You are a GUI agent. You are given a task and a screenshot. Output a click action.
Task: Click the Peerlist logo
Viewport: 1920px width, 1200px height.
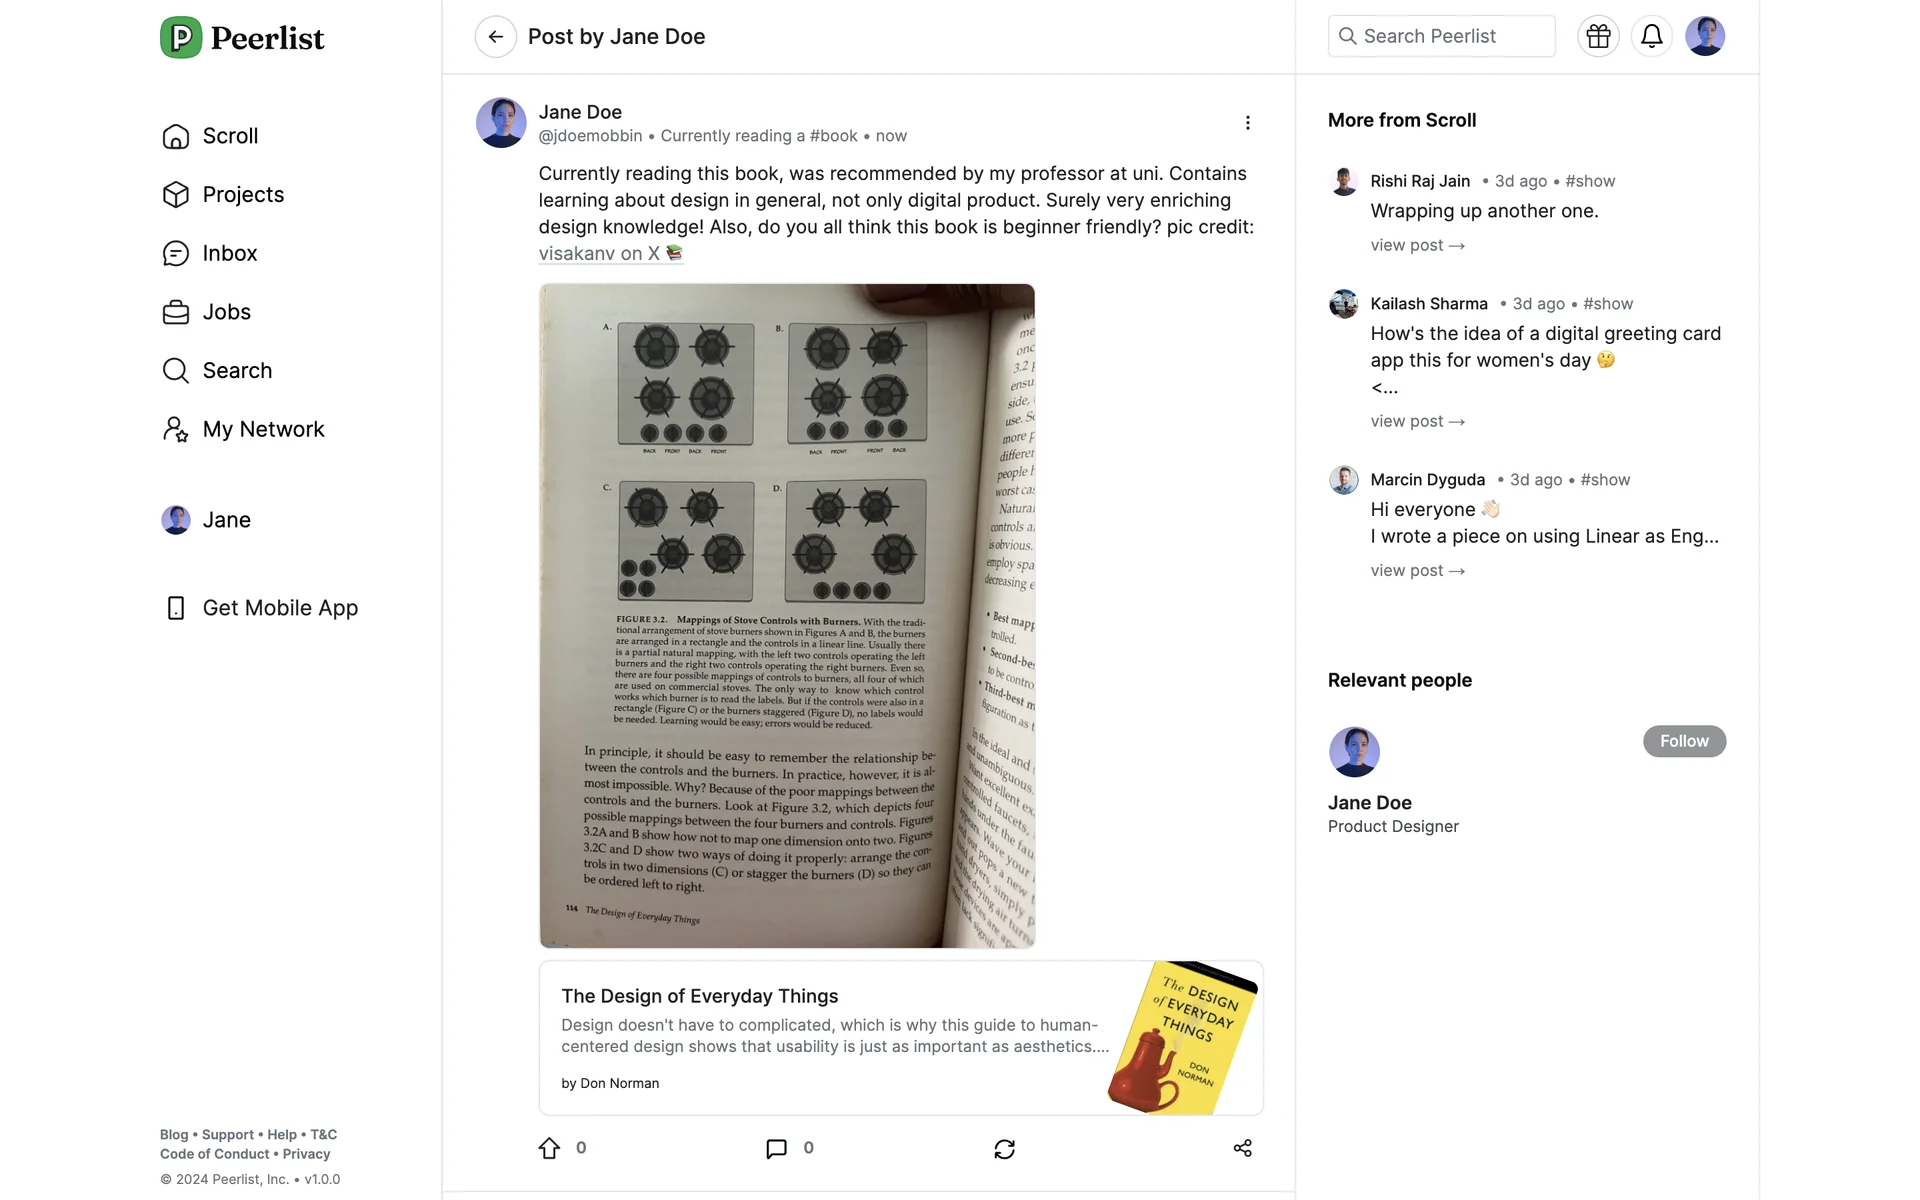click(242, 38)
